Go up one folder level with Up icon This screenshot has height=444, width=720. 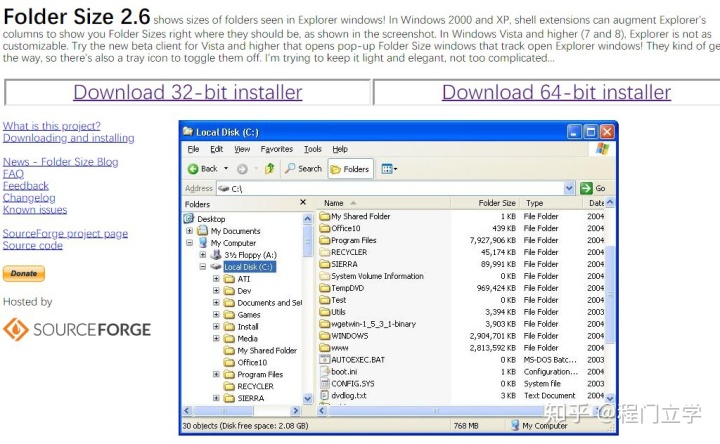pyautogui.click(x=270, y=169)
